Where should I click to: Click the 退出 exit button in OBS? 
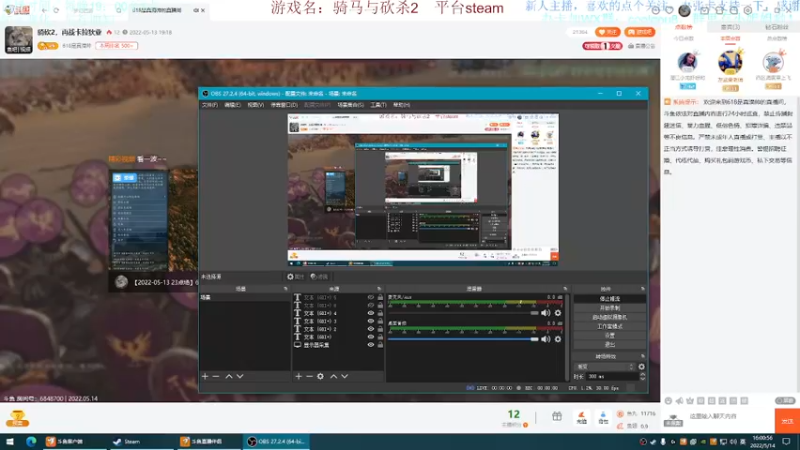610,344
